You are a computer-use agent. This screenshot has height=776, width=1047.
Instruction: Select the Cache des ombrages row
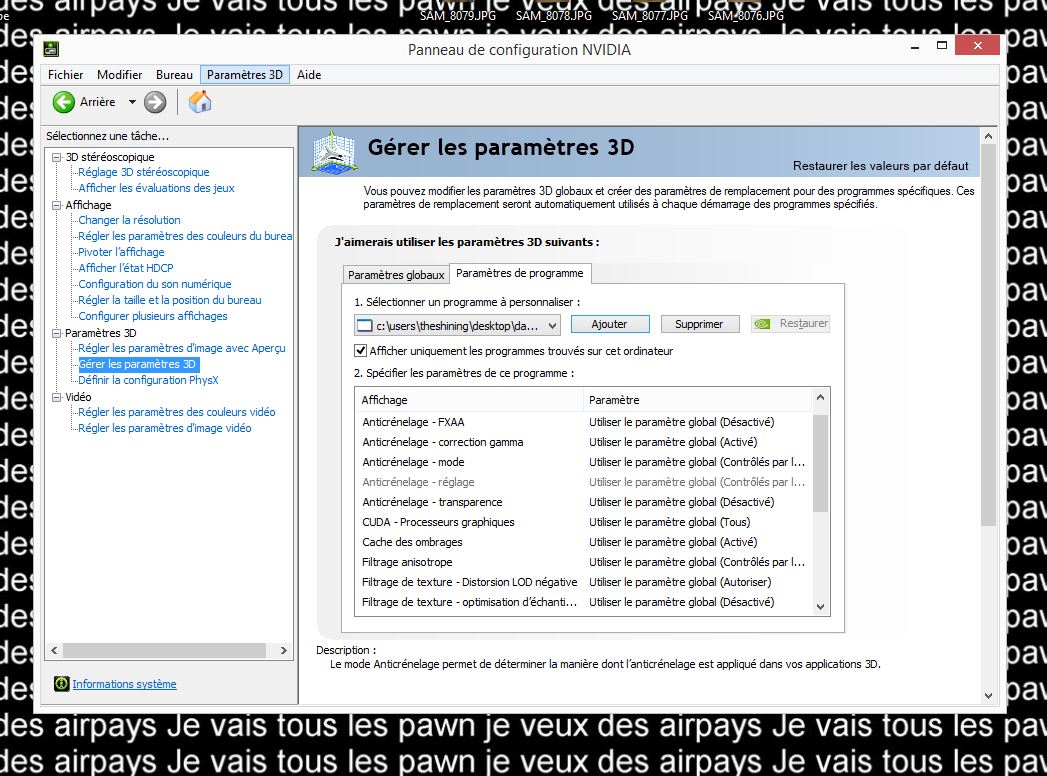pyautogui.click(x=584, y=542)
